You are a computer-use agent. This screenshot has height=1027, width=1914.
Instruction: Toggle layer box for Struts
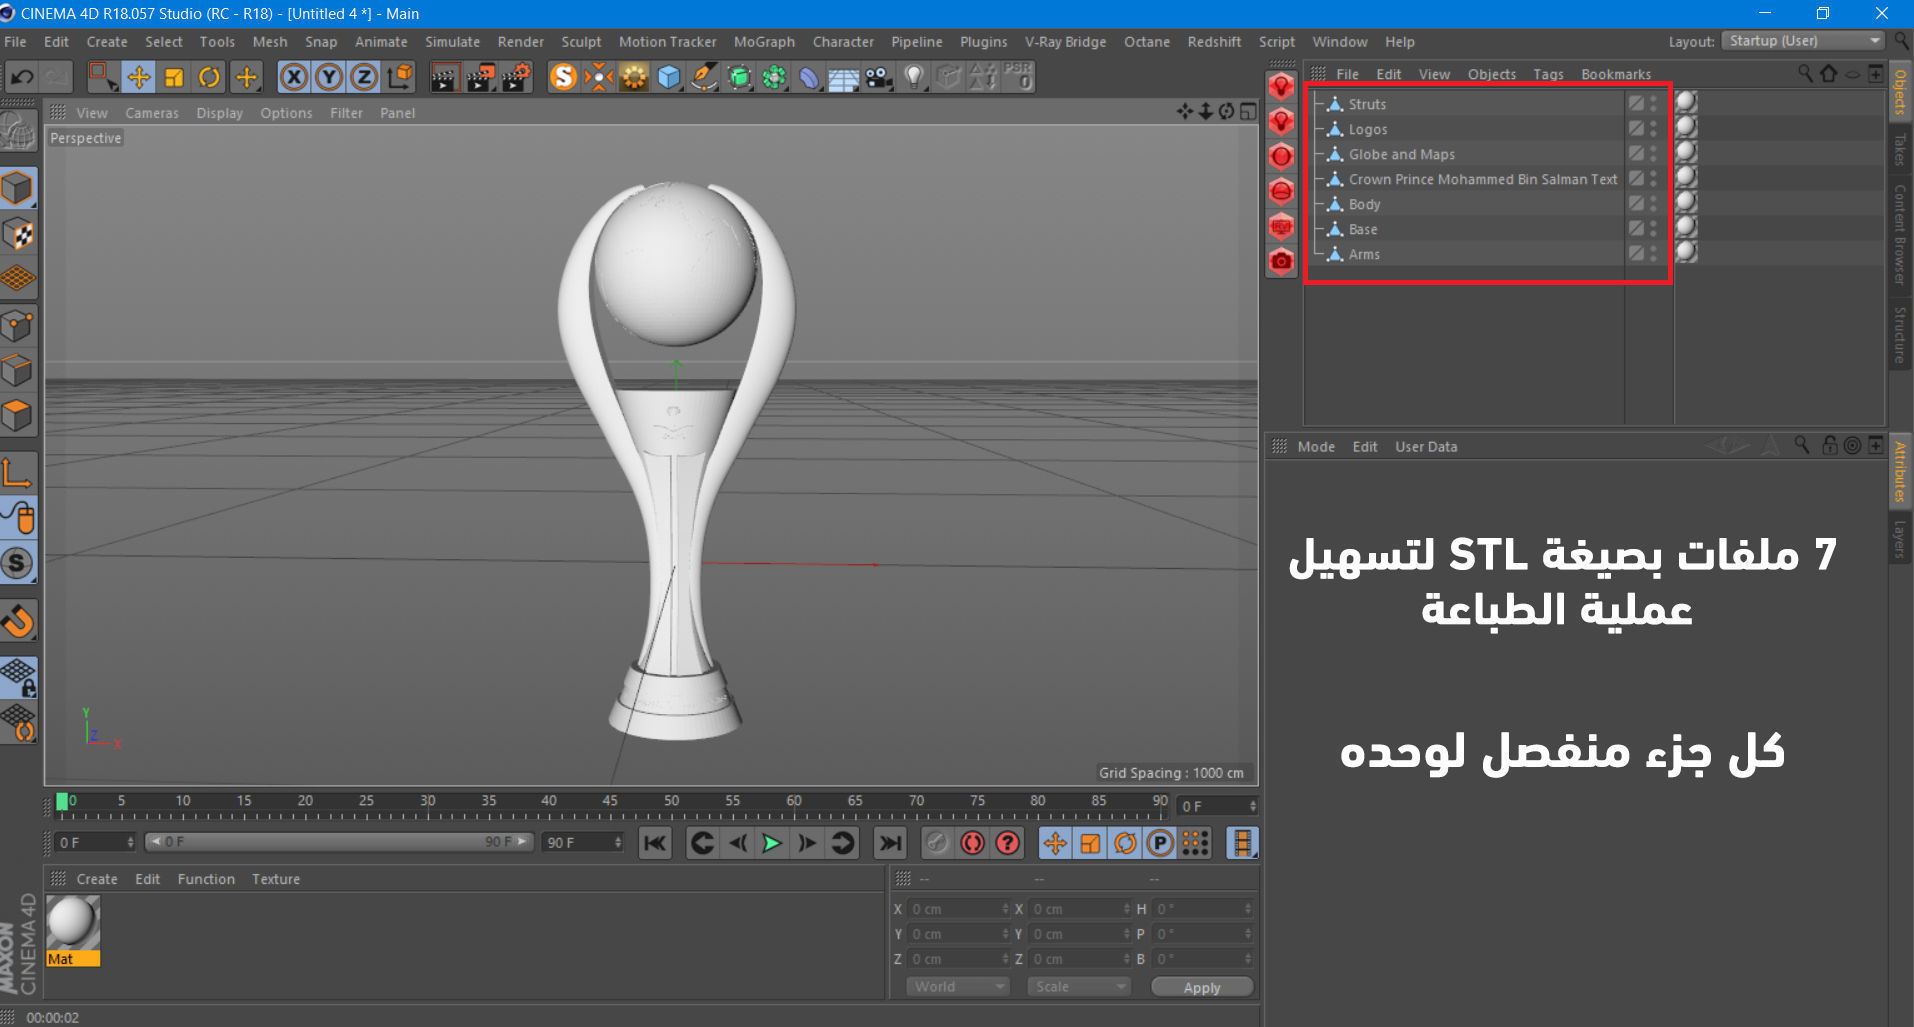tap(1636, 103)
